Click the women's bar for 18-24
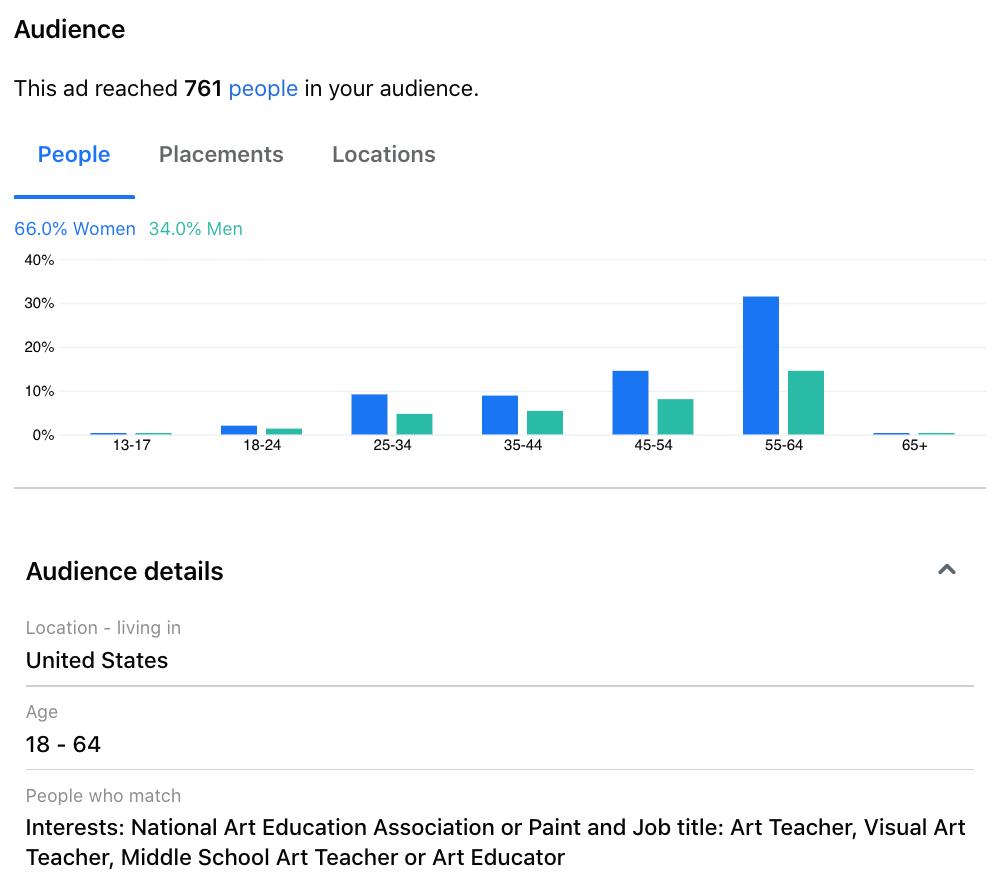 [239, 430]
